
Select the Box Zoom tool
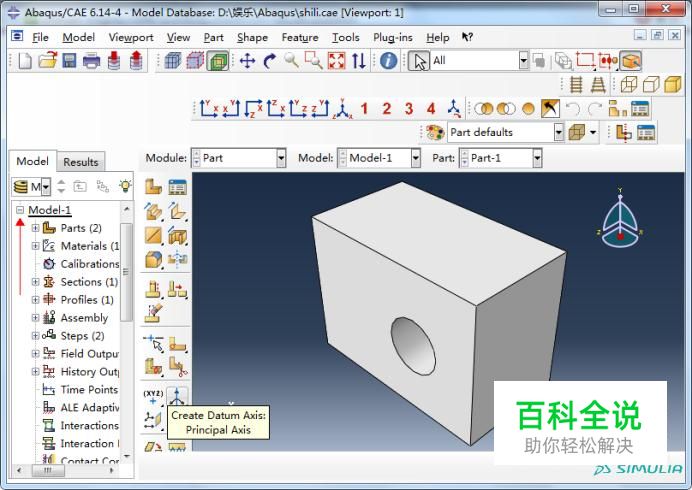pos(313,60)
